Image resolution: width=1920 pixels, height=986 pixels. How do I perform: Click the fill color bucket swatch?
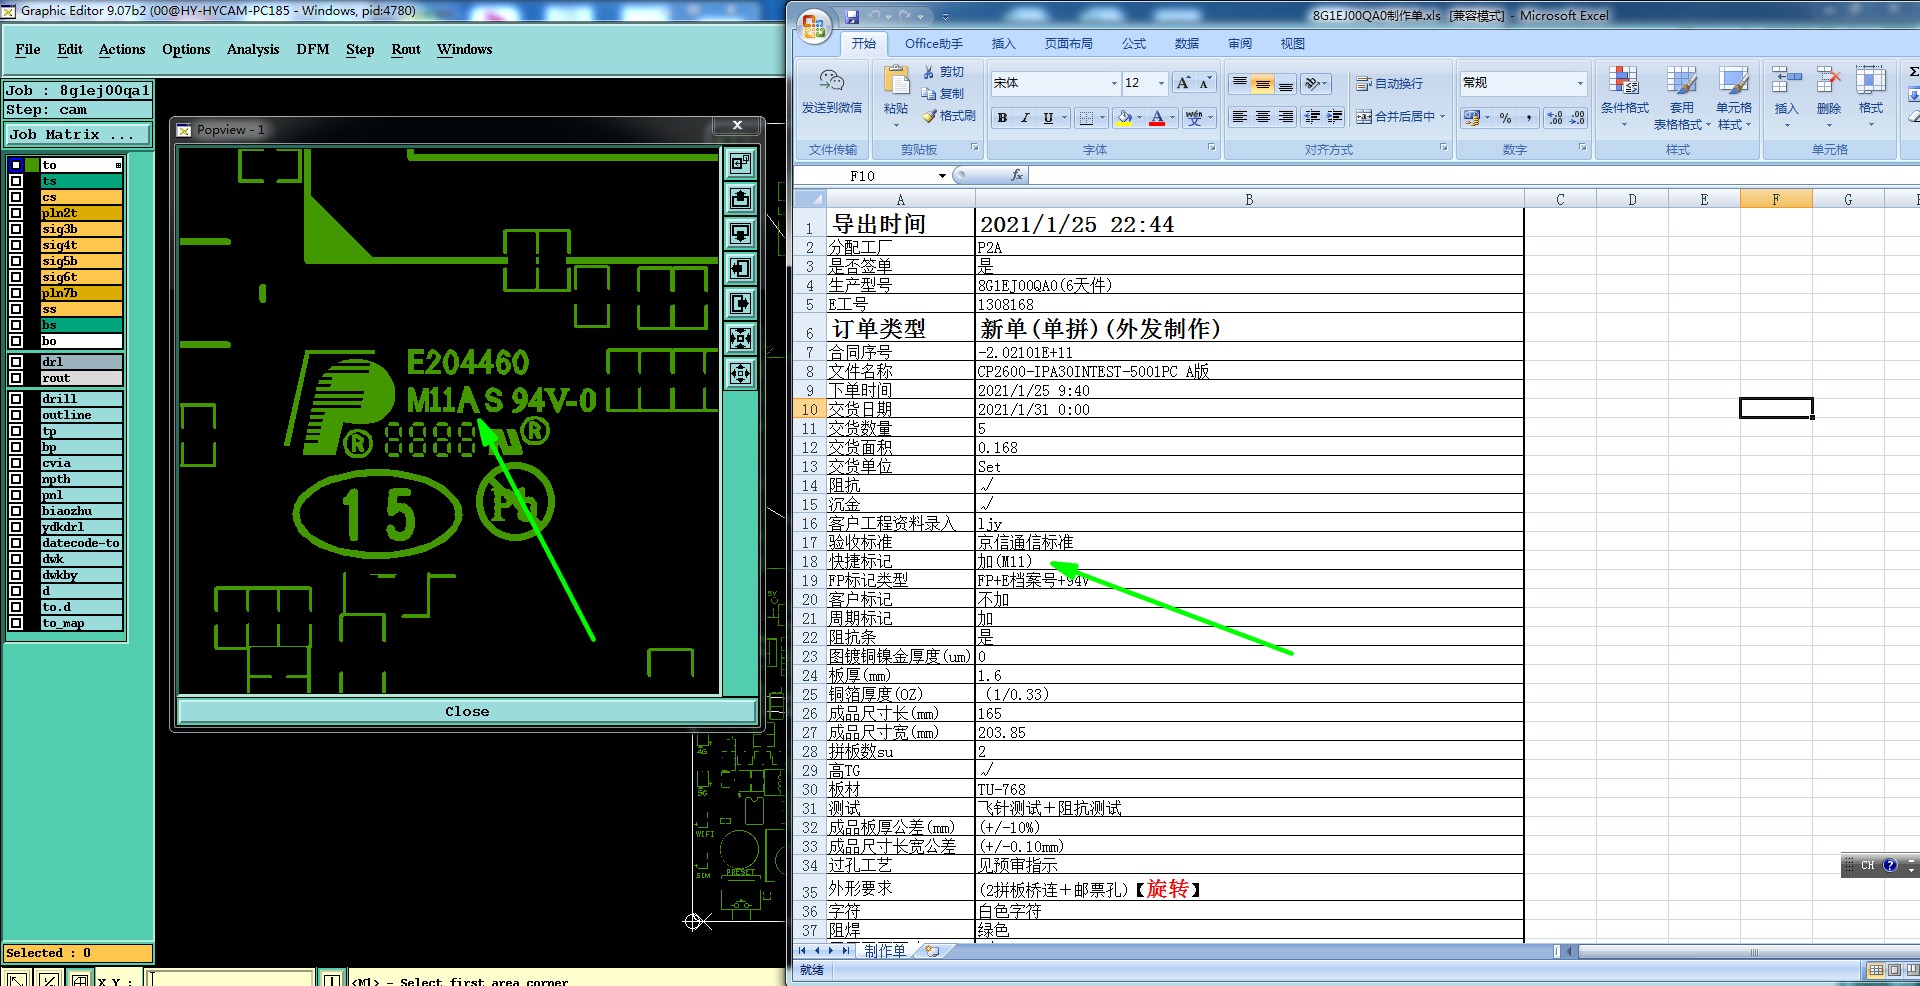[1125, 118]
